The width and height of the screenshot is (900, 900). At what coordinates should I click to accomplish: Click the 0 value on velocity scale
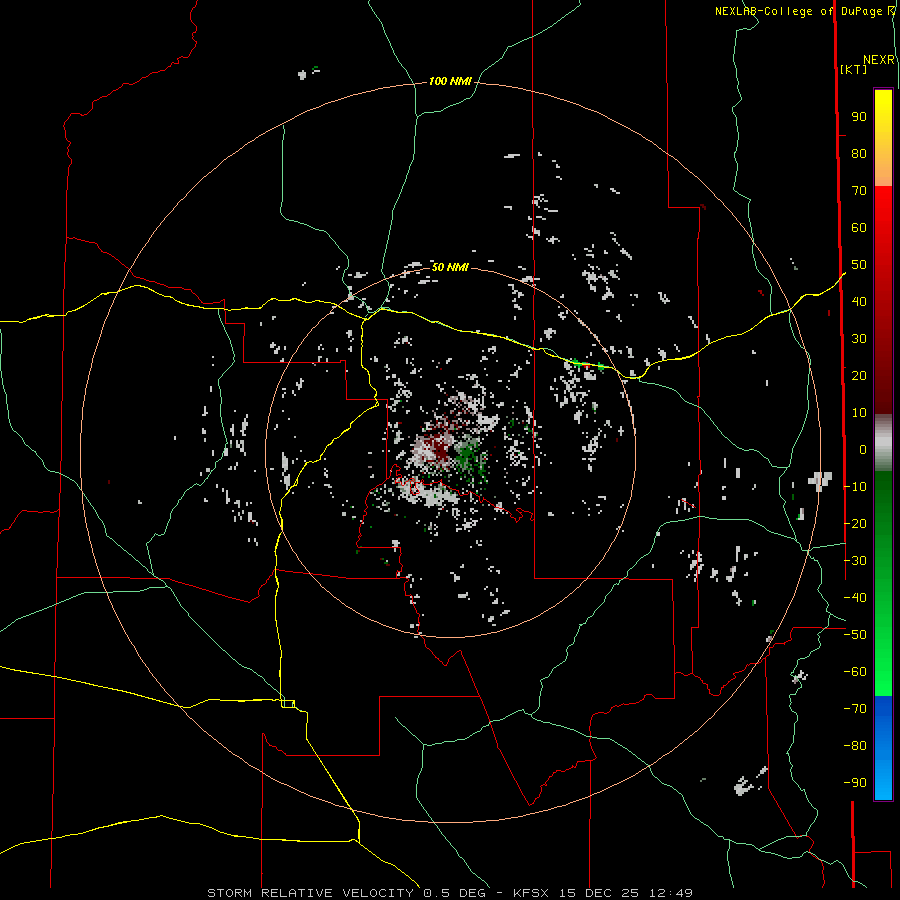(x=863, y=450)
